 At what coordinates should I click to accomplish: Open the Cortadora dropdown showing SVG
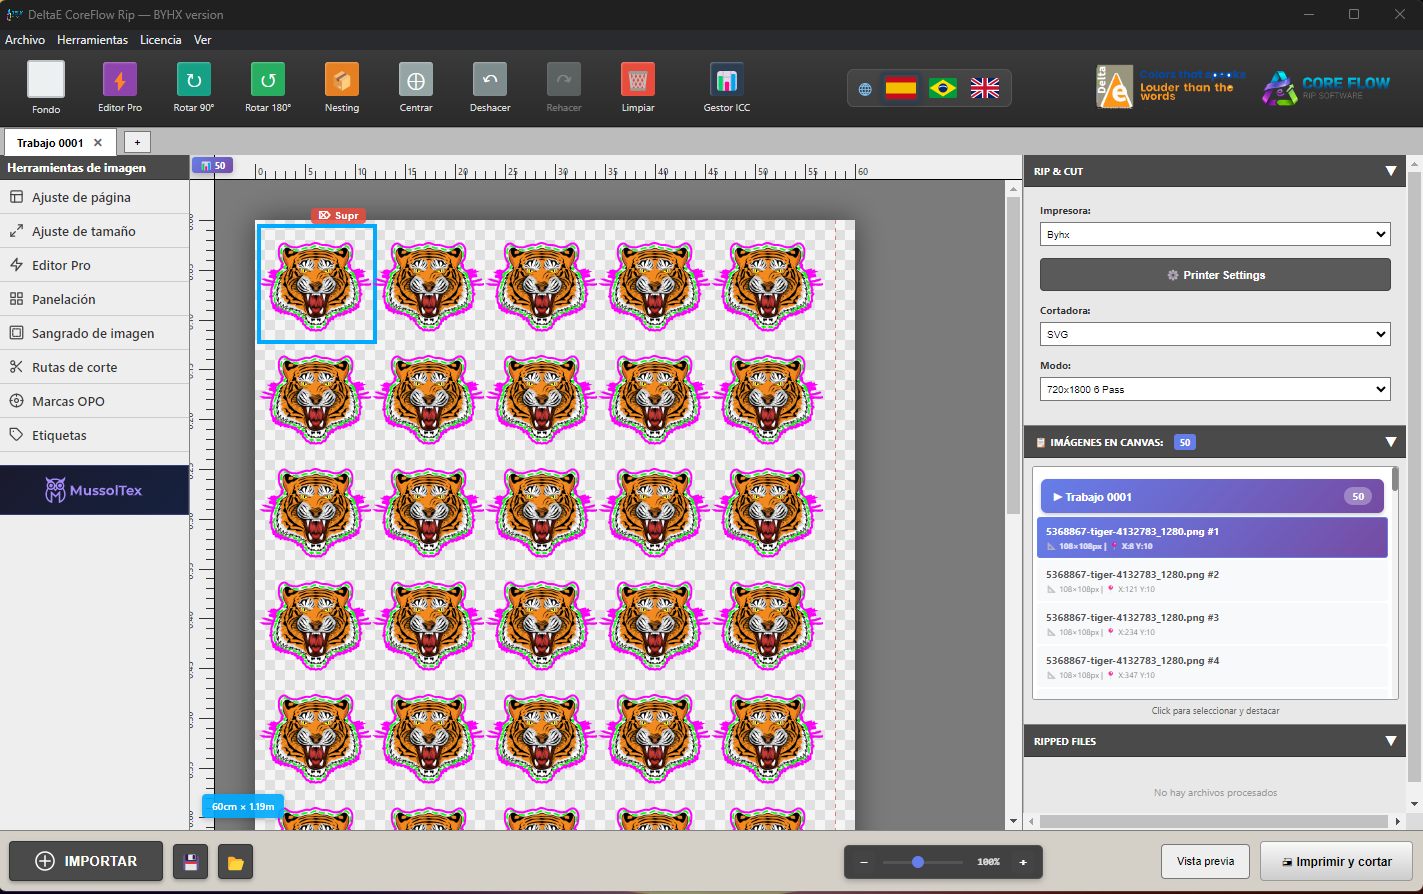pos(1215,334)
